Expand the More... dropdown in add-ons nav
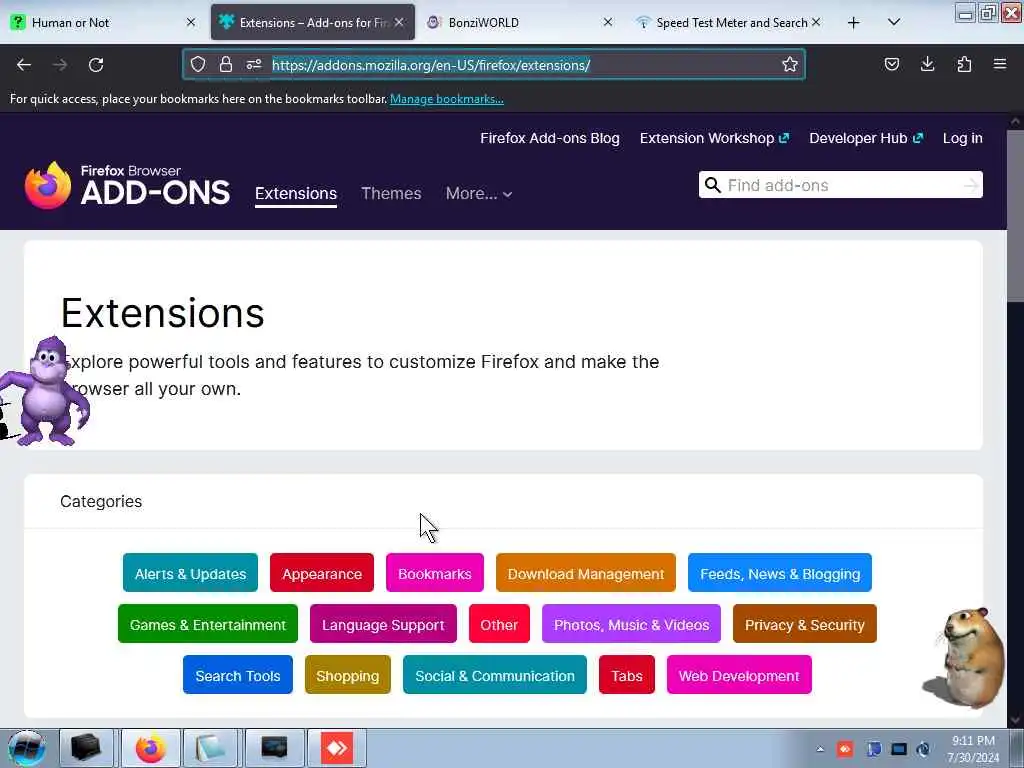1024x768 pixels. 479,194
